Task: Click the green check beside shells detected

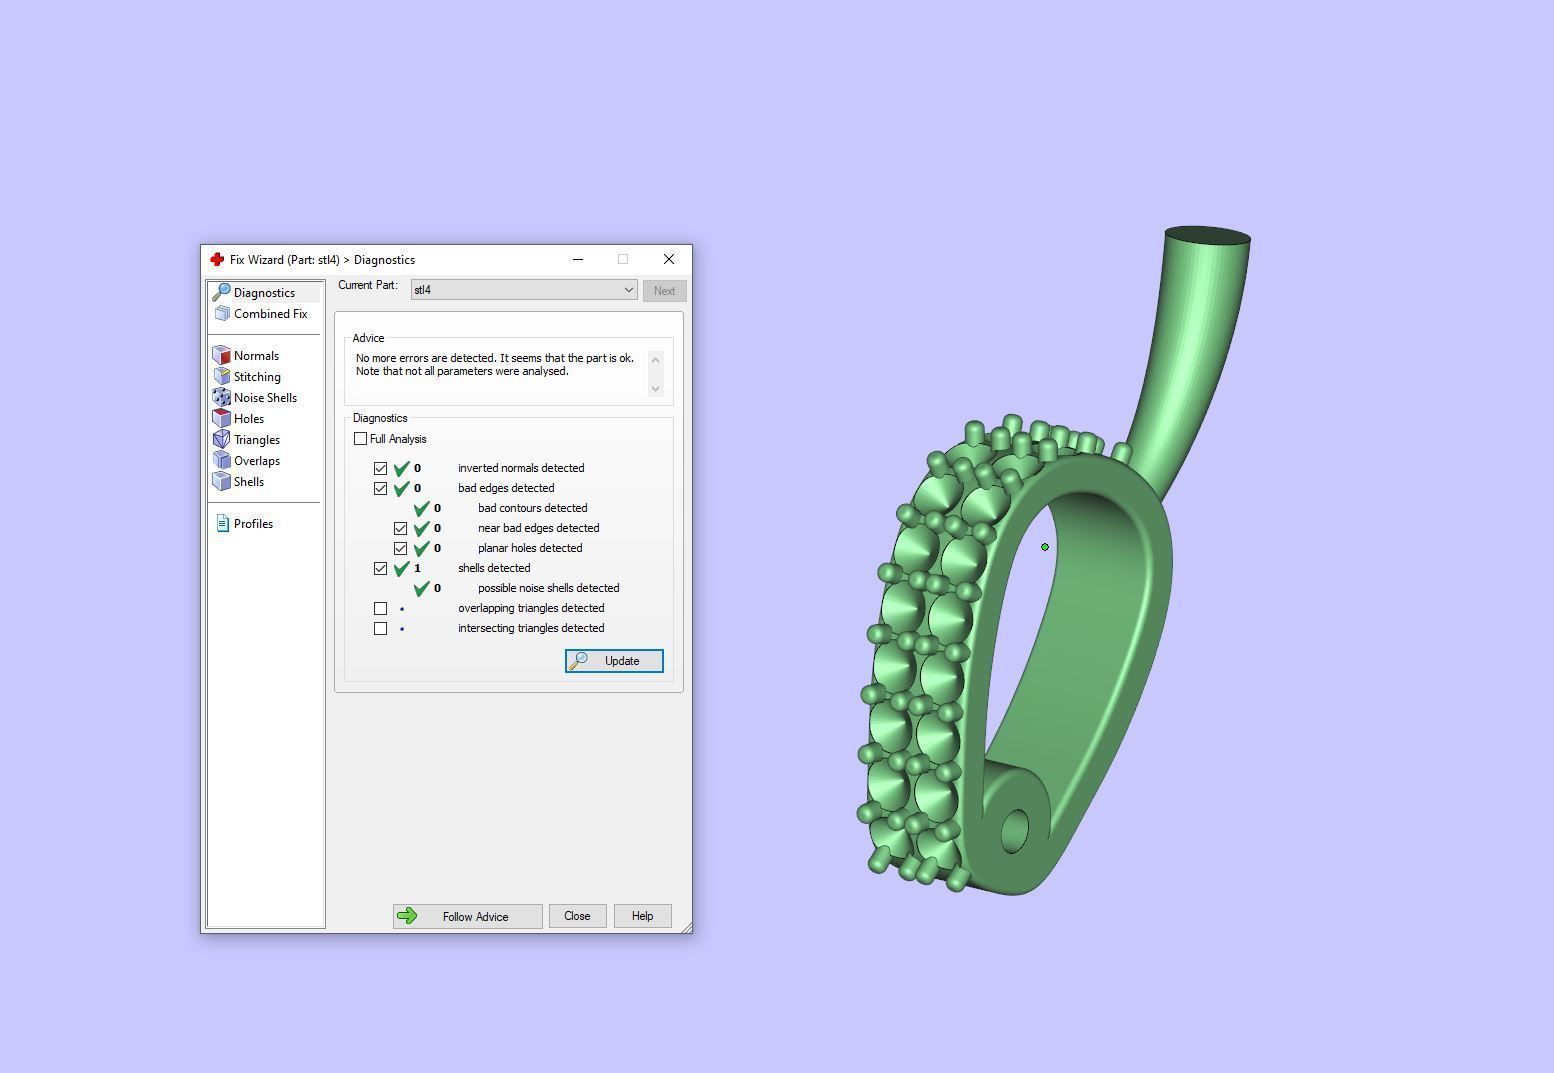Action: pos(402,568)
